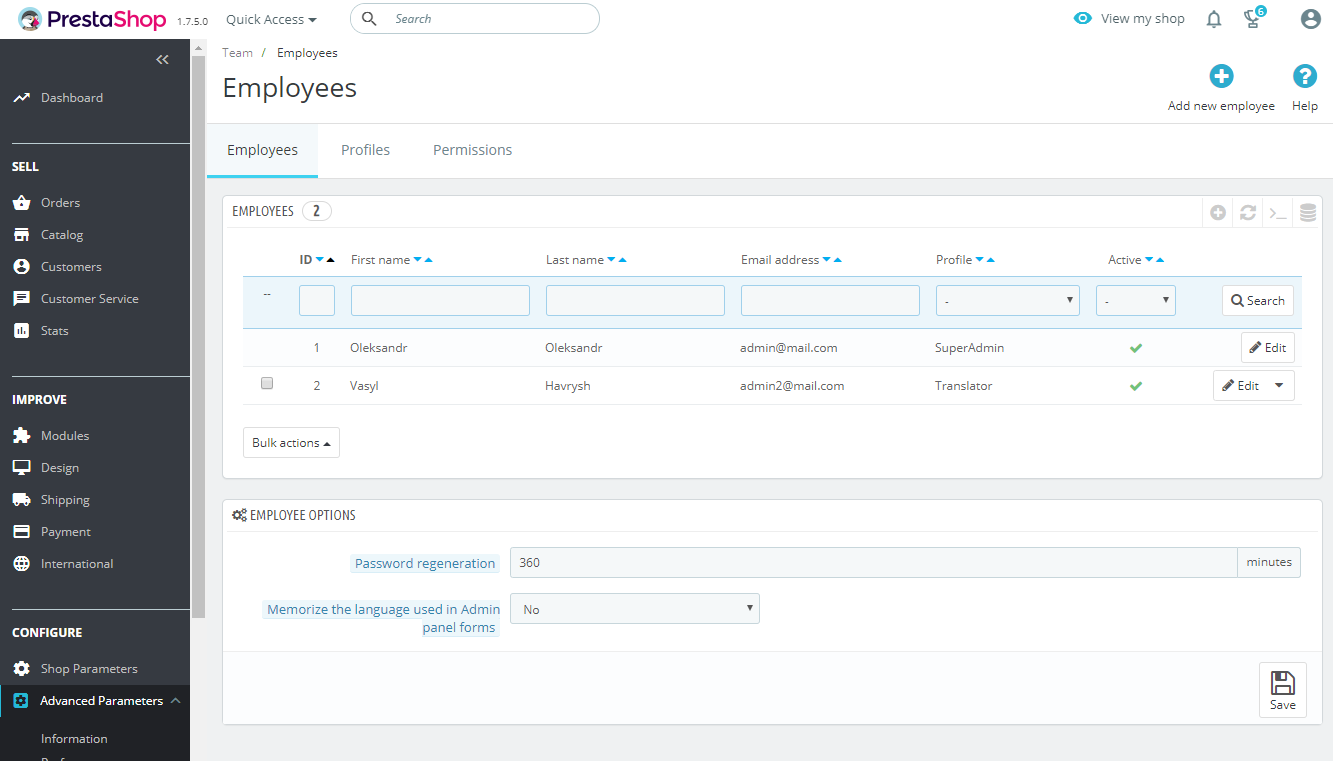Click the PrestaShop logo
Screen dimensions: 1333x761
[x=93, y=19]
